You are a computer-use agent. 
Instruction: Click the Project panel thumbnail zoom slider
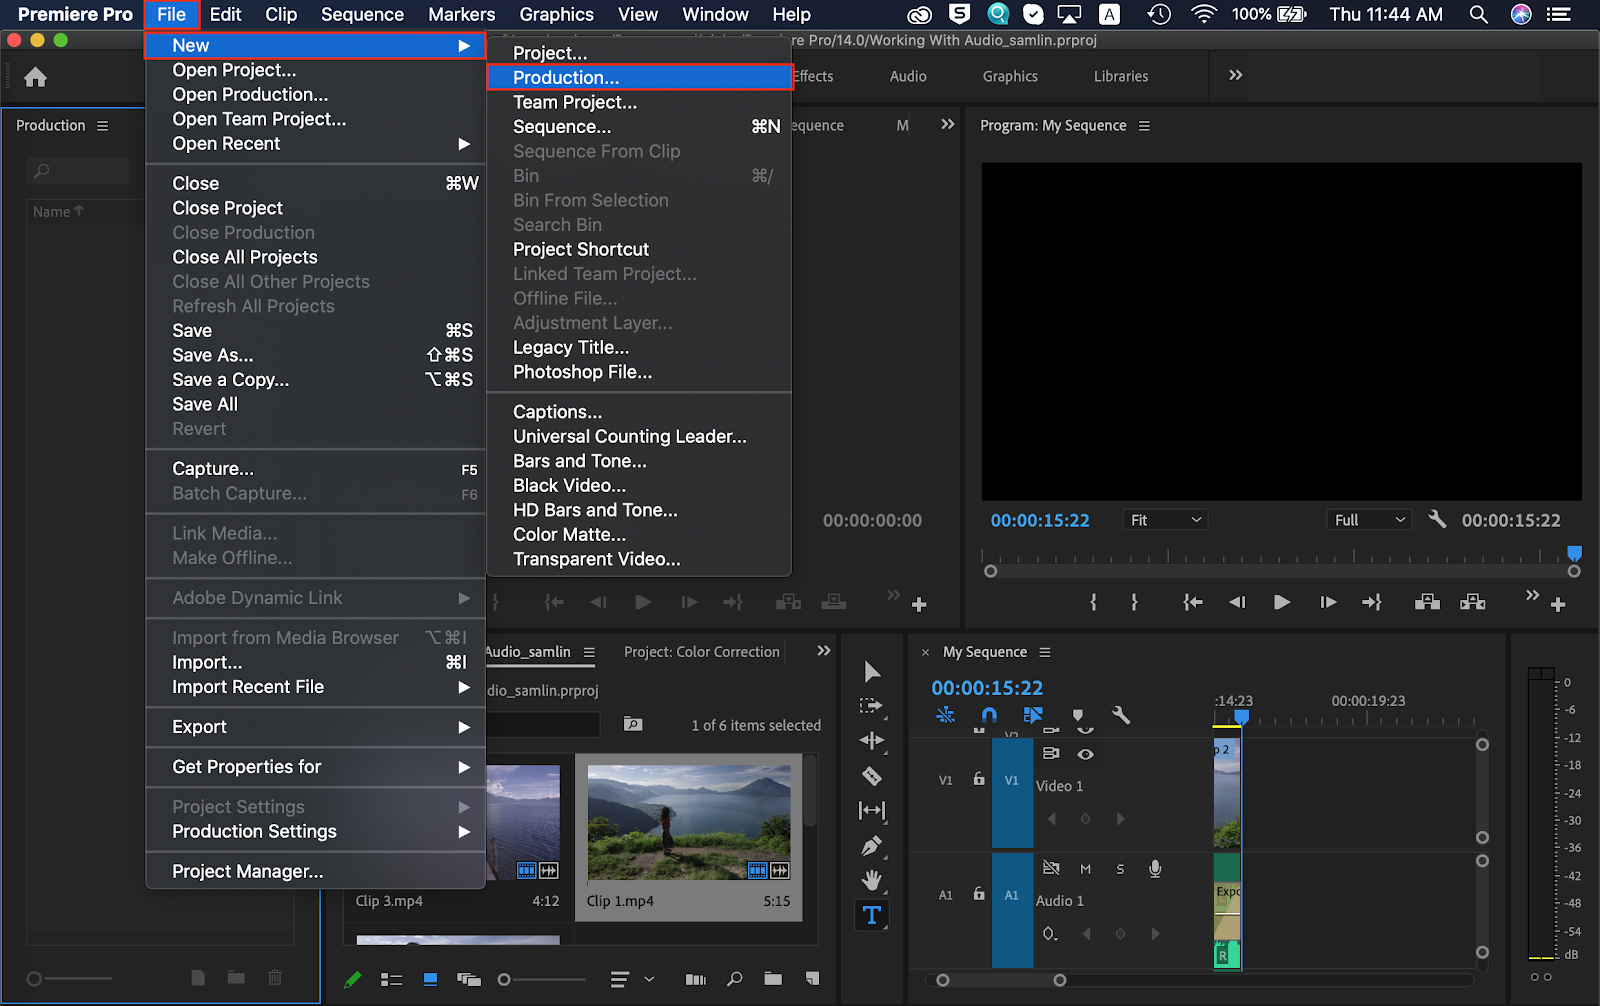click(546, 980)
